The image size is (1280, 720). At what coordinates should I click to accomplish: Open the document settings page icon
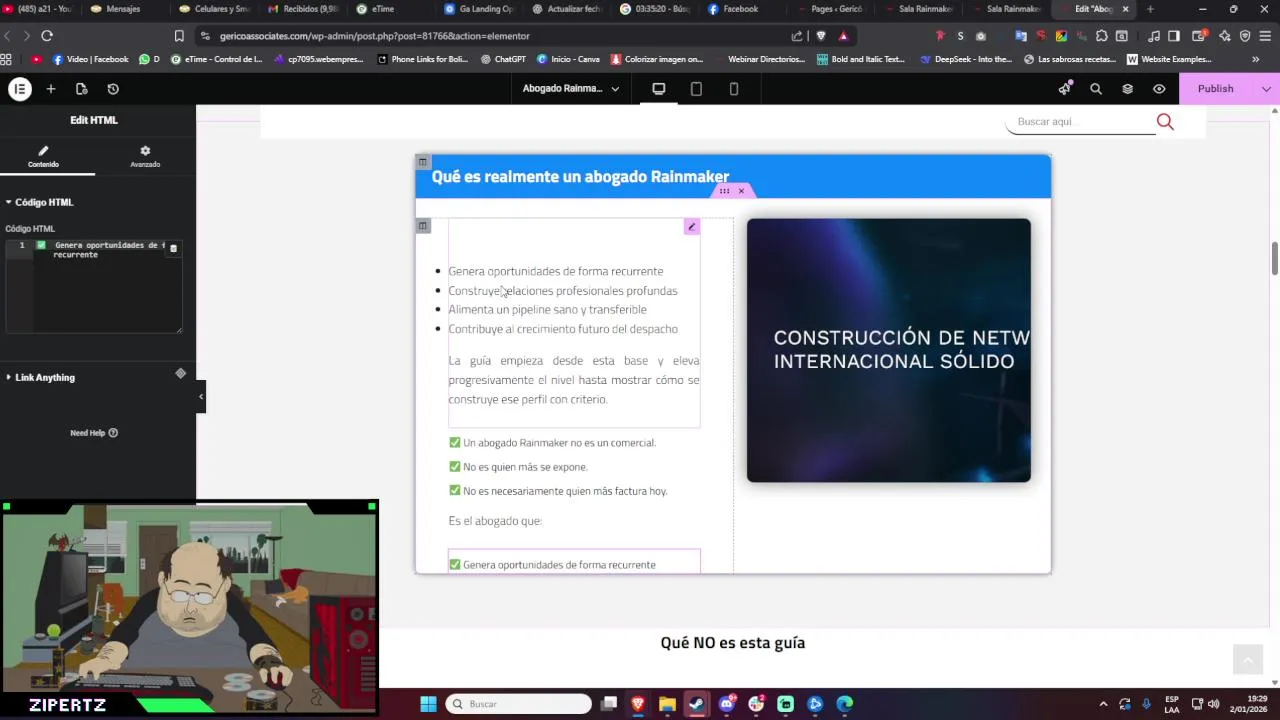point(82,89)
